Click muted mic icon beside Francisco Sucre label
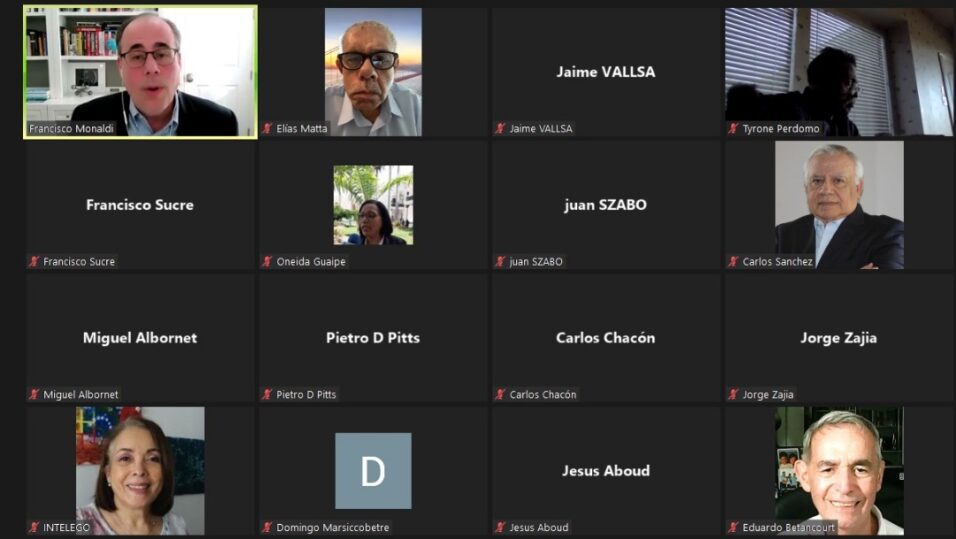Screen dimensions: 956x539 point(34,262)
